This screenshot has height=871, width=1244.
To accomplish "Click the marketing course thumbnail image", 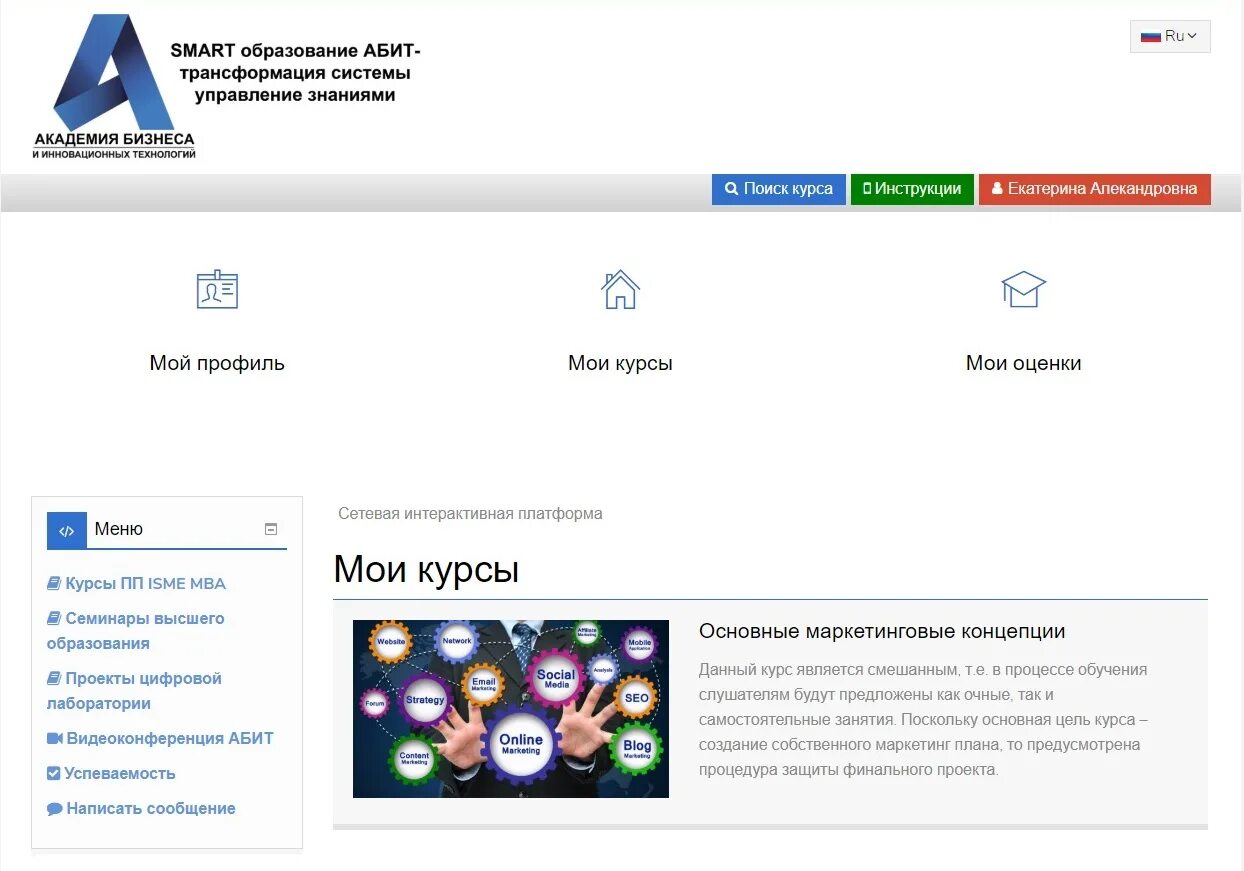I will [510, 709].
